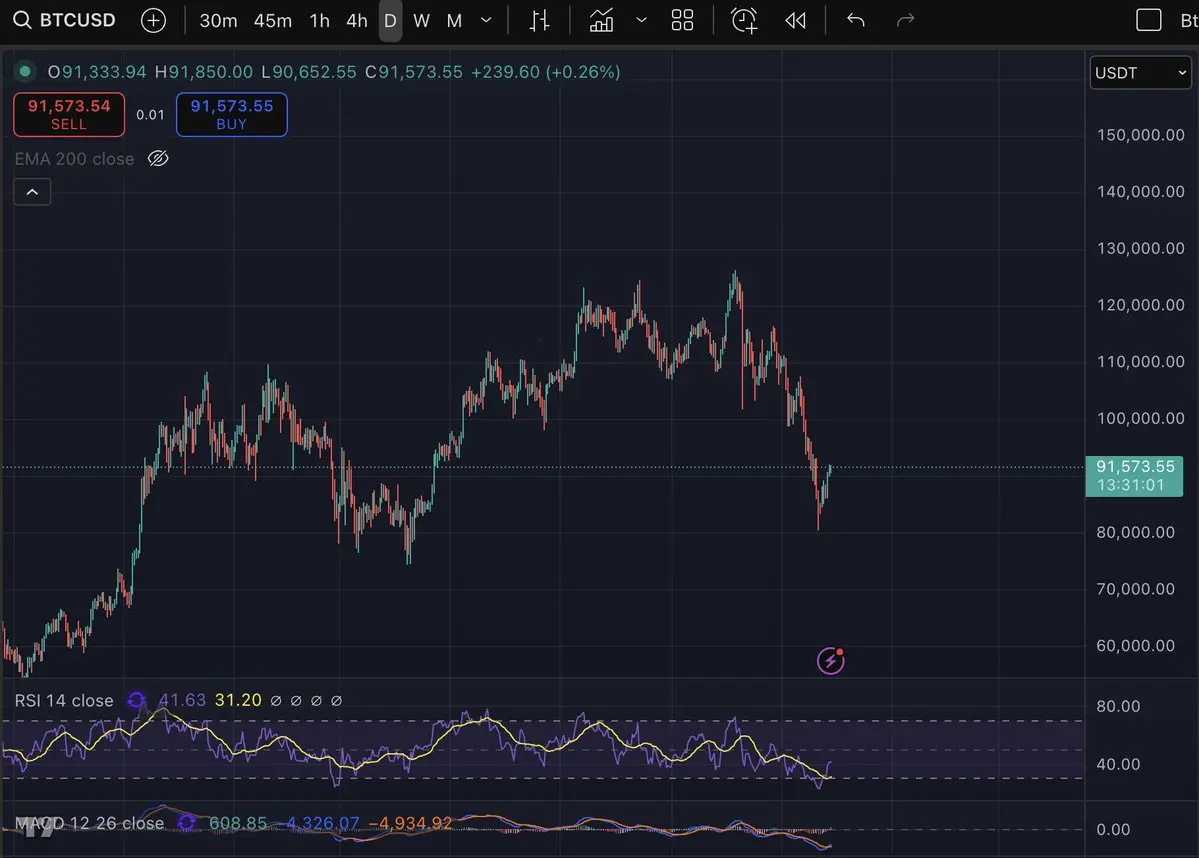Click the high price H91,850.00 in header
1199x858 pixels.
coord(203,72)
